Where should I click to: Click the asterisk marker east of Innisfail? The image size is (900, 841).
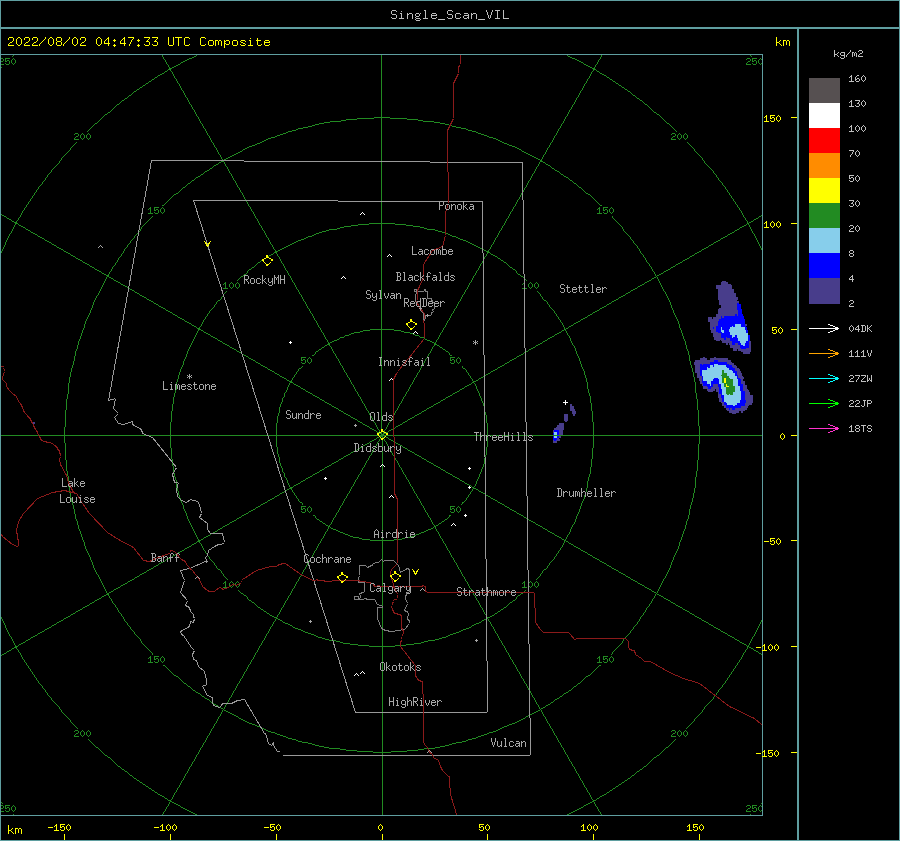(475, 343)
